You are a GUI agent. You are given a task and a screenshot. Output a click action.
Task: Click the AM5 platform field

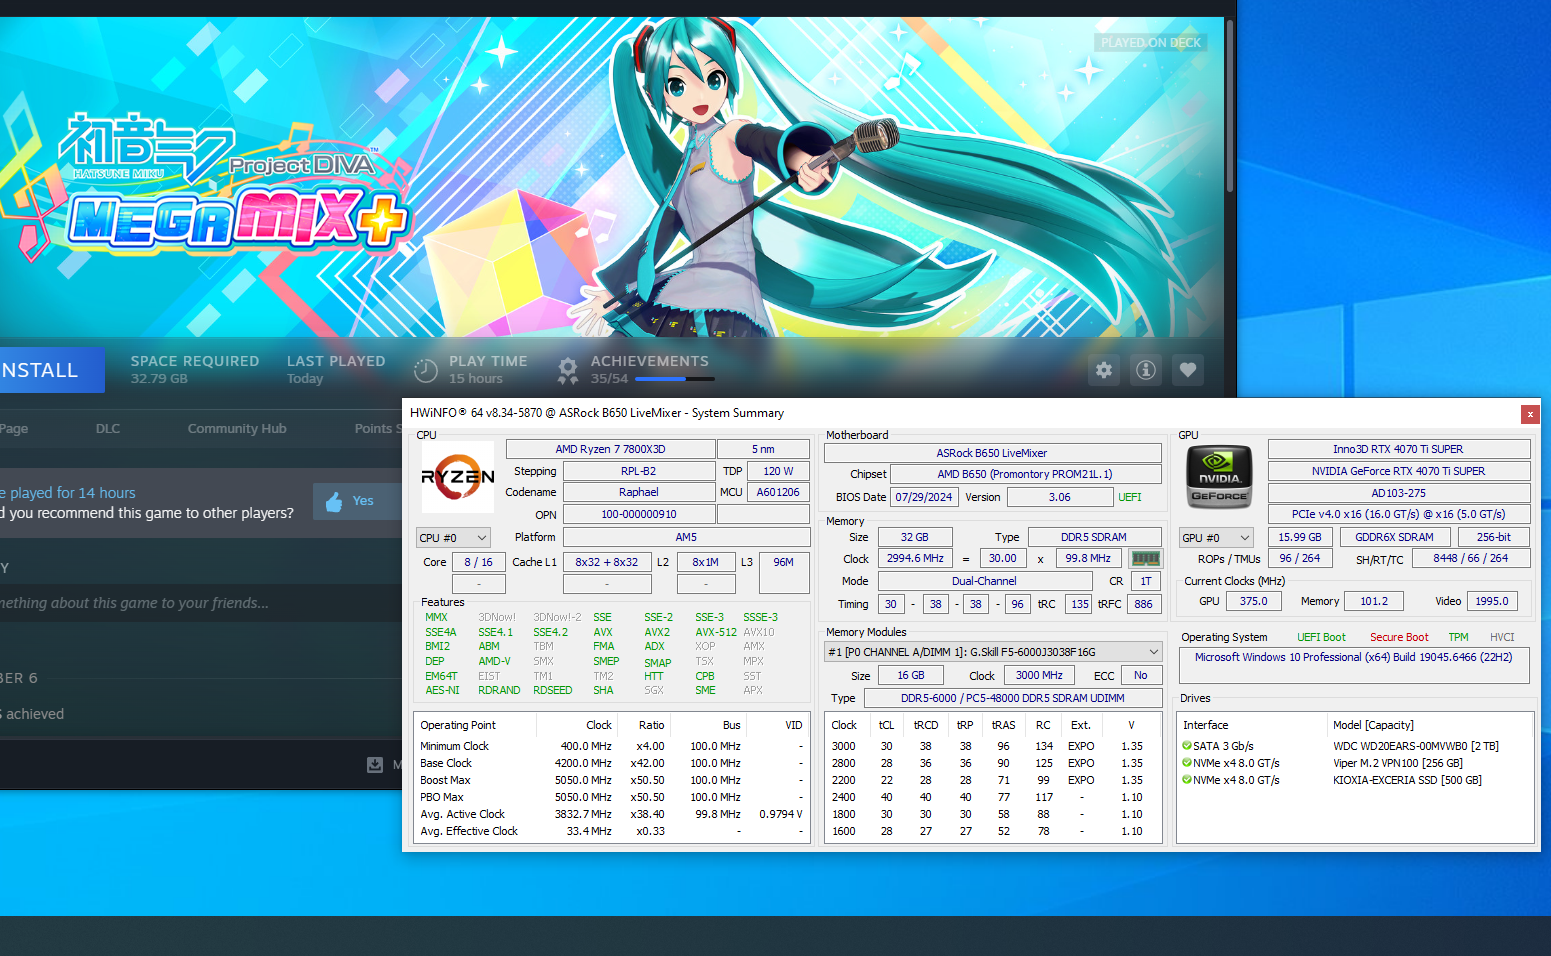686,537
